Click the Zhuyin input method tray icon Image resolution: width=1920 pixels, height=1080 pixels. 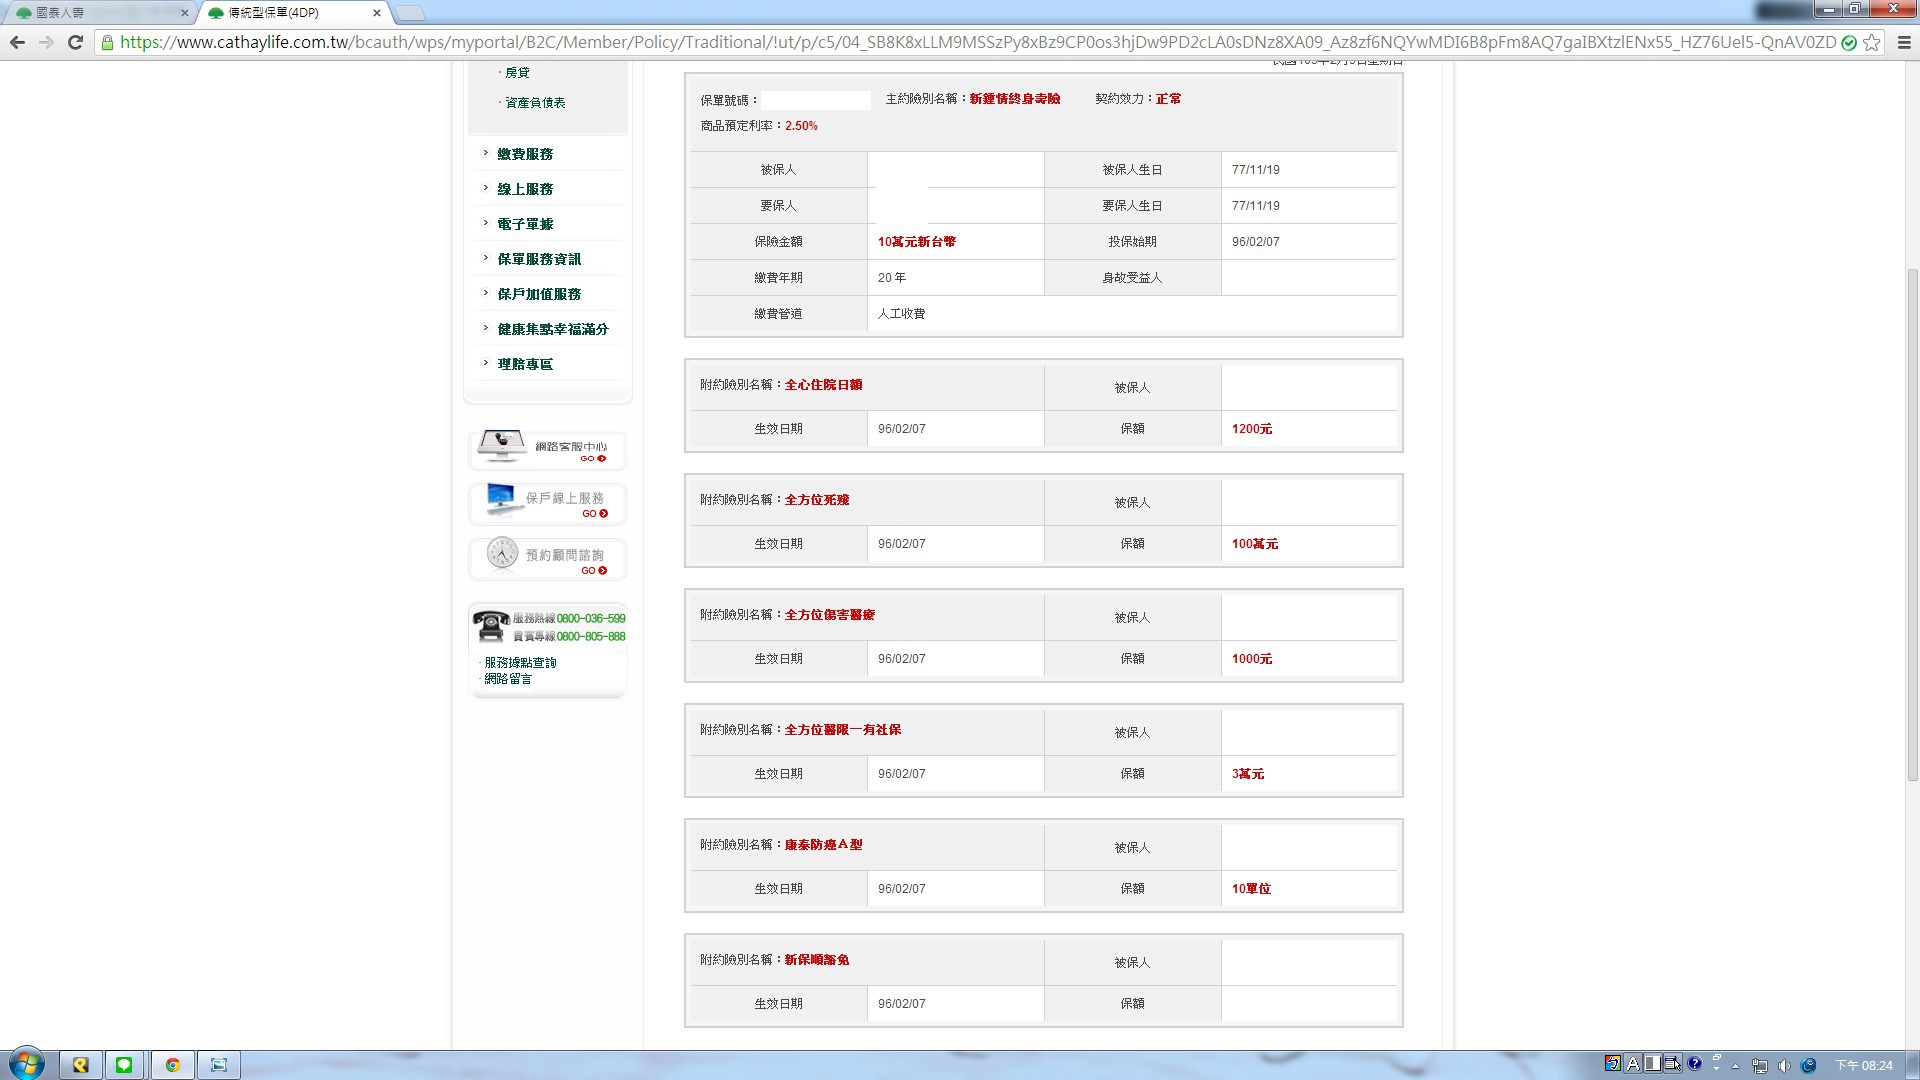click(x=1612, y=1064)
